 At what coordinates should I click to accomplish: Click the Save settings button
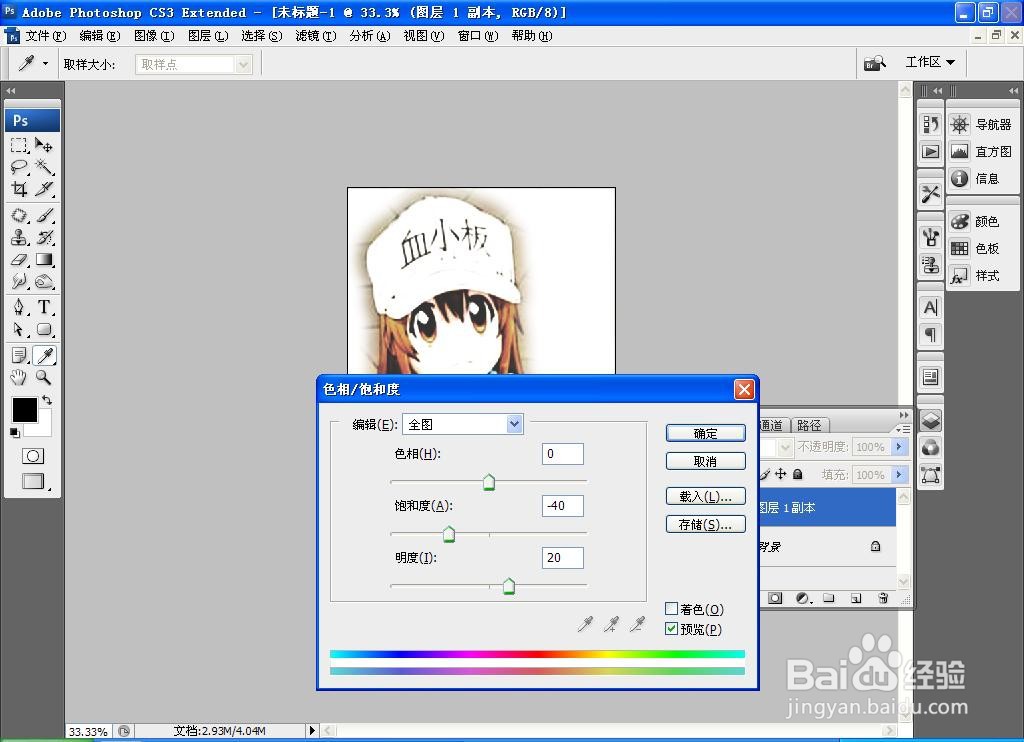pos(705,524)
